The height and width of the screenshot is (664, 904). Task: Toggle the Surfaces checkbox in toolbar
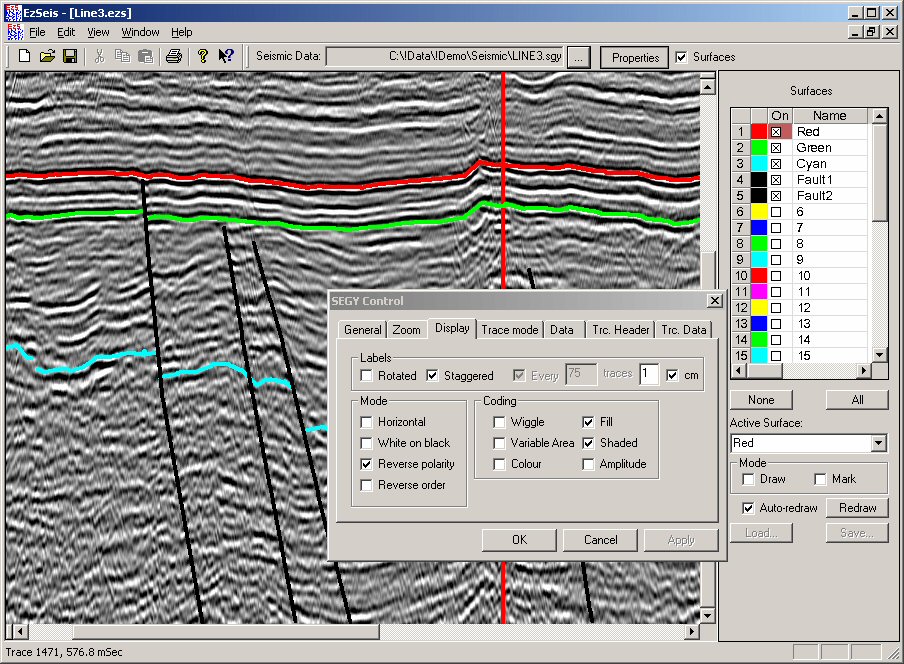[x=682, y=57]
